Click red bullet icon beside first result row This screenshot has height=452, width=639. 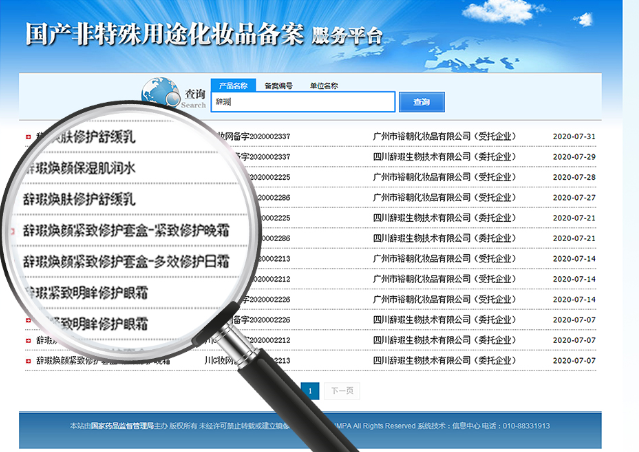[x=28, y=137]
